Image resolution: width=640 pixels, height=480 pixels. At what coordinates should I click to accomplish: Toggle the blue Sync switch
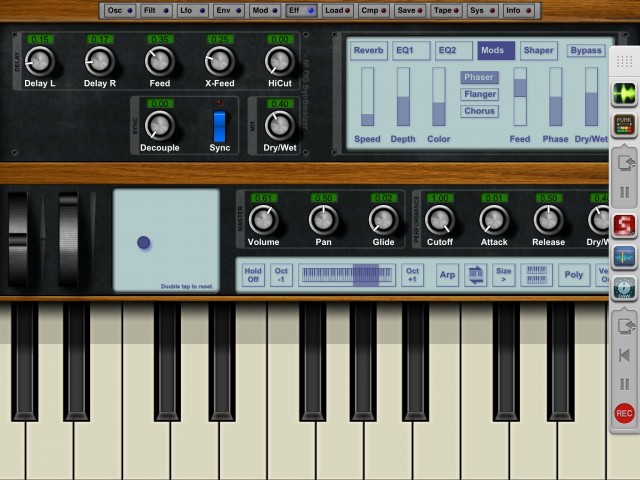point(220,127)
